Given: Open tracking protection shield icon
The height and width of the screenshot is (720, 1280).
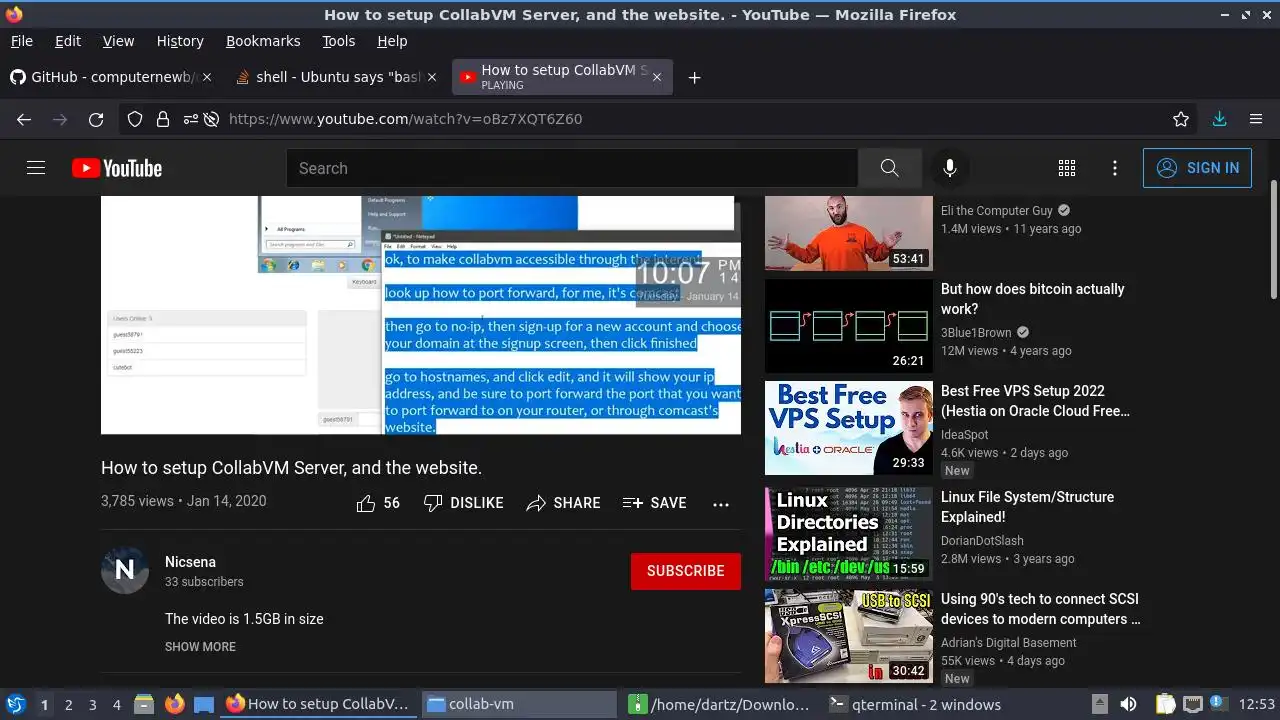Looking at the screenshot, I should [x=135, y=119].
